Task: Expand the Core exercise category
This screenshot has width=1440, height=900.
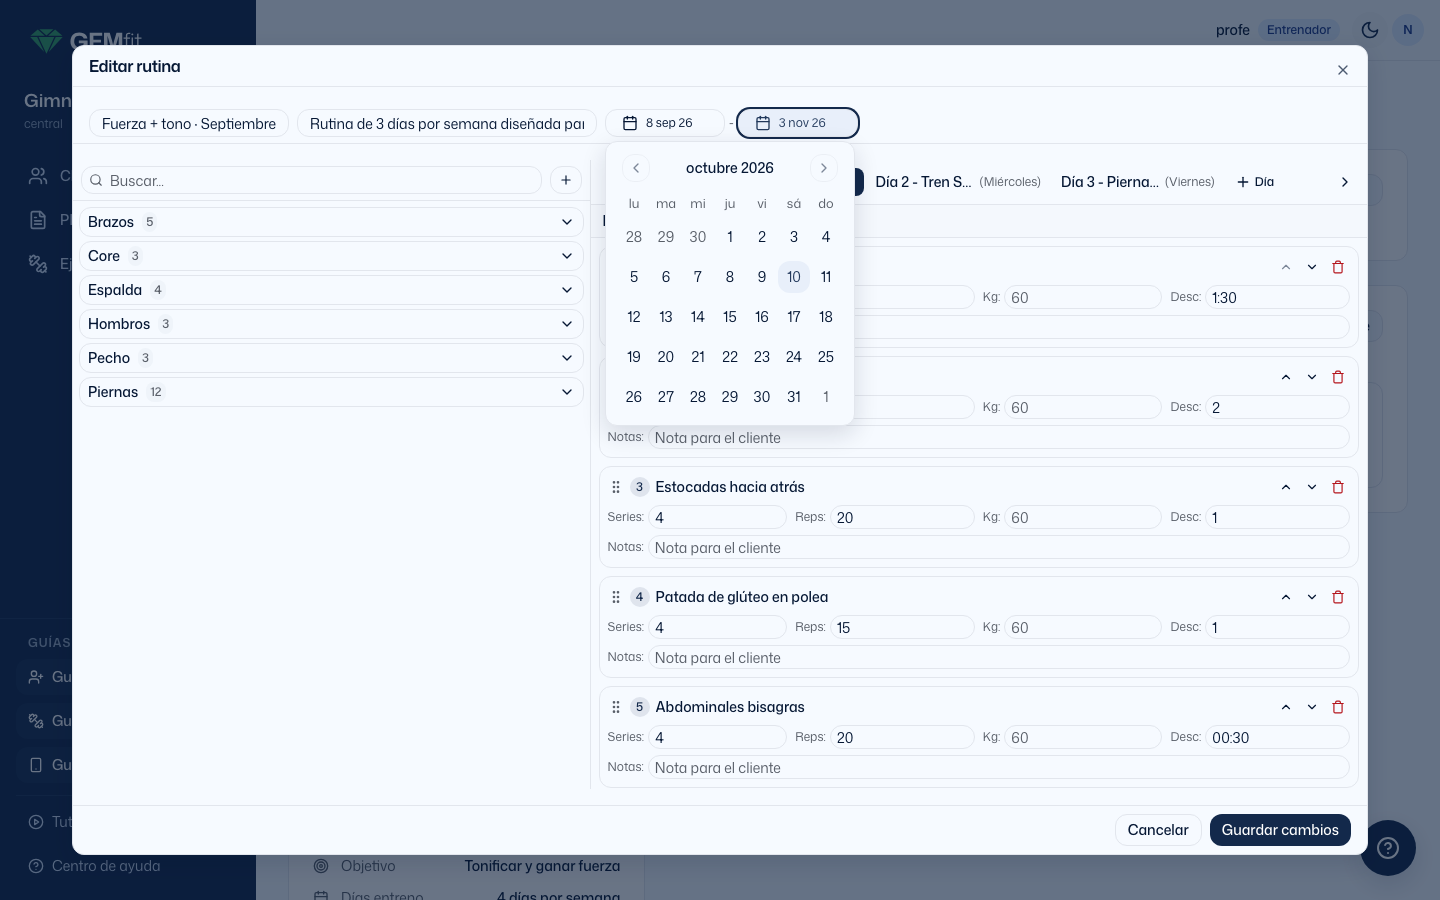Action: point(331,256)
